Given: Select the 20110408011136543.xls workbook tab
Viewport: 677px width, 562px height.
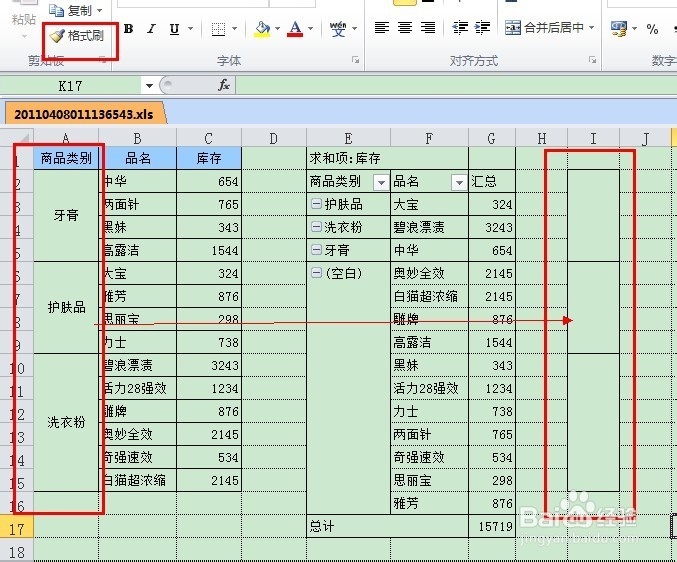Looking at the screenshot, I should pos(84,114).
